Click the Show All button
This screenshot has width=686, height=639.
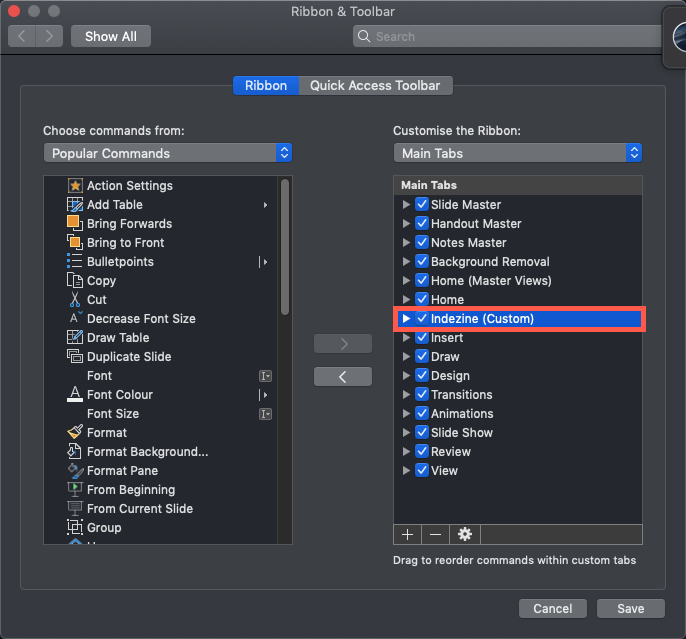111,36
